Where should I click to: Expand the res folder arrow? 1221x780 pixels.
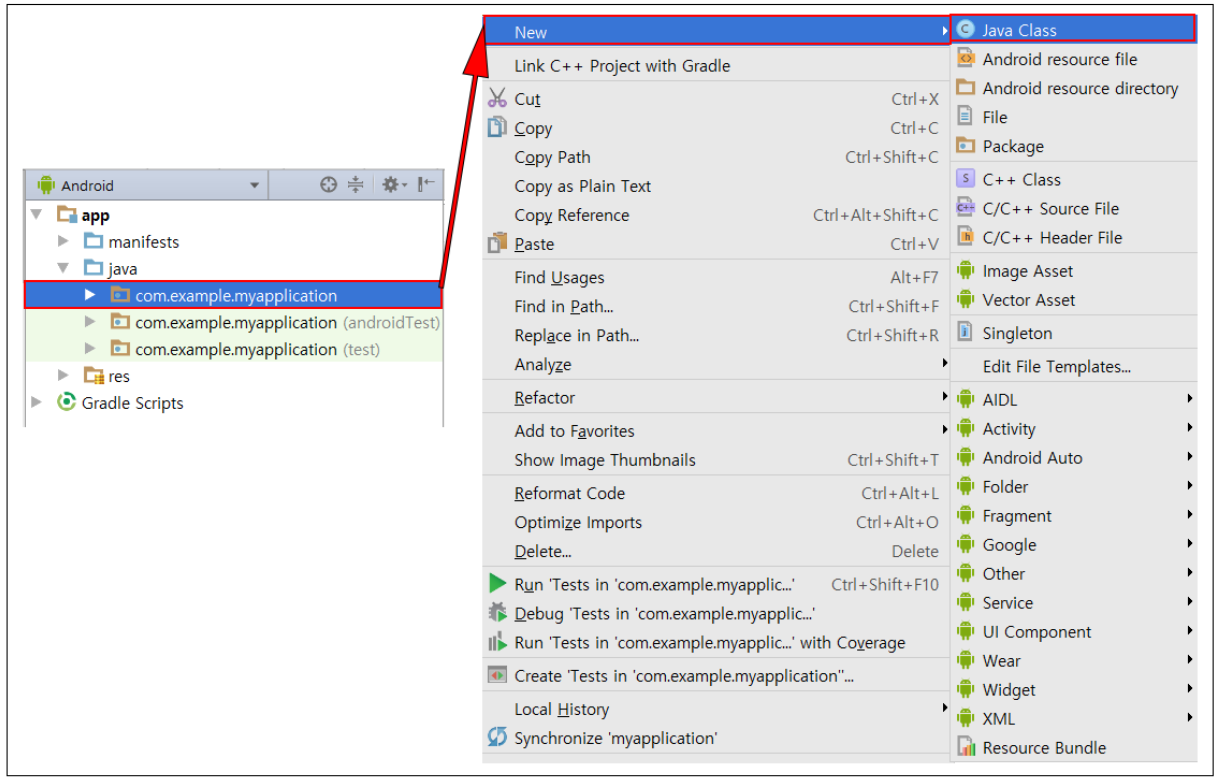[x=63, y=375]
